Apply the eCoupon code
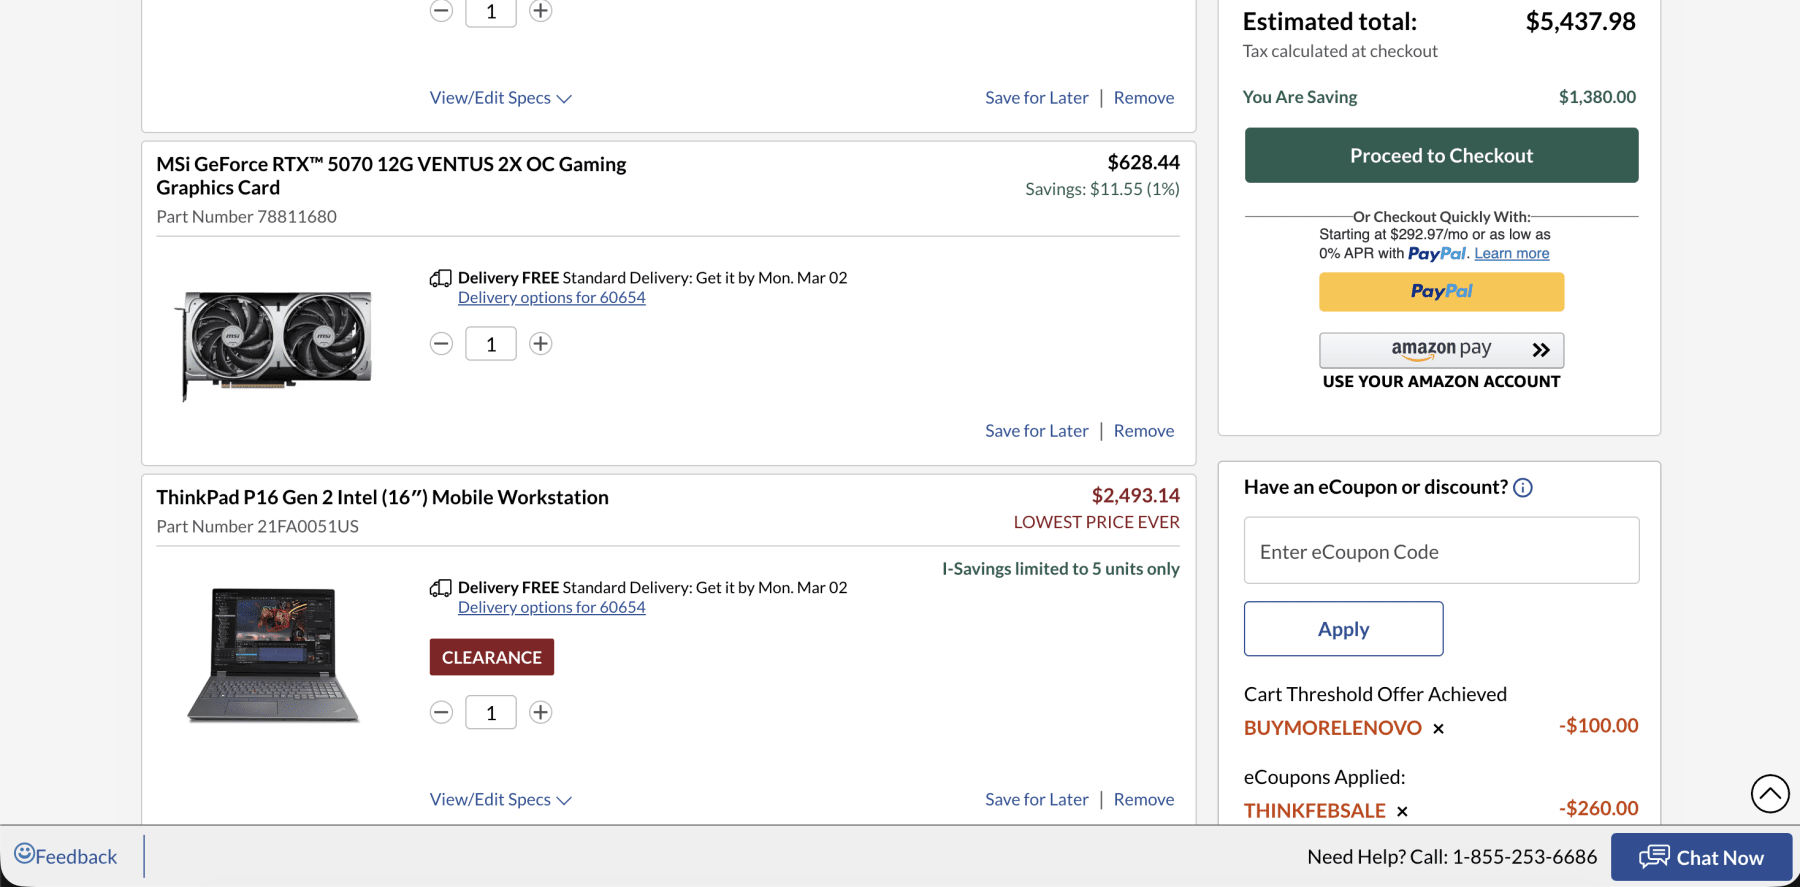 coord(1343,629)
